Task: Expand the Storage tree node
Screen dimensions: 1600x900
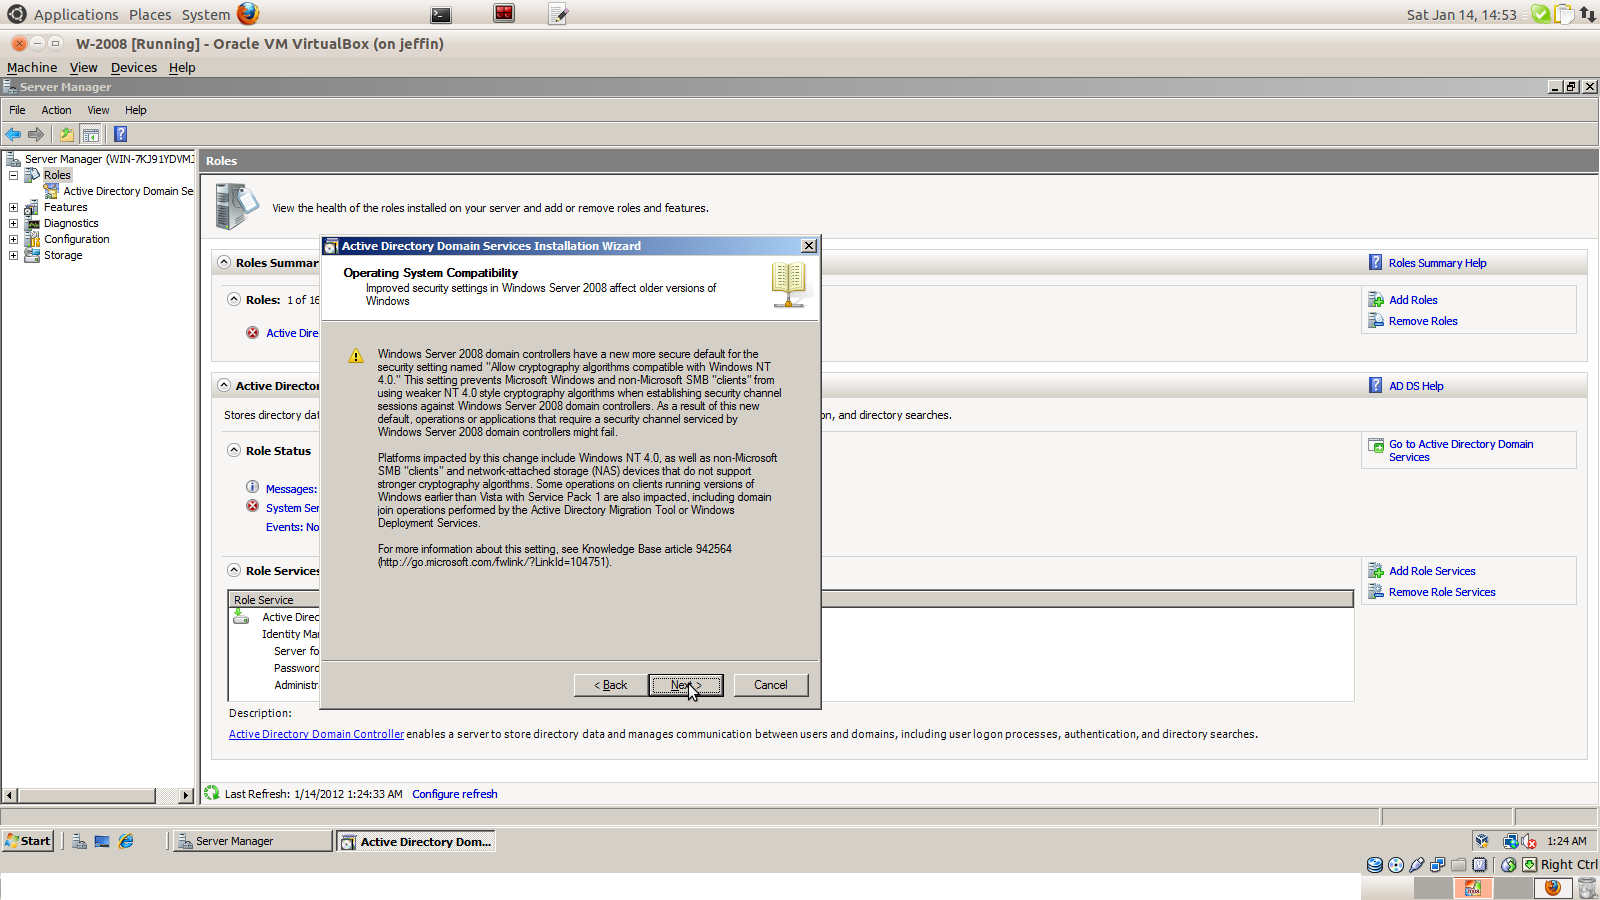Action: click(x=14, y=255)
